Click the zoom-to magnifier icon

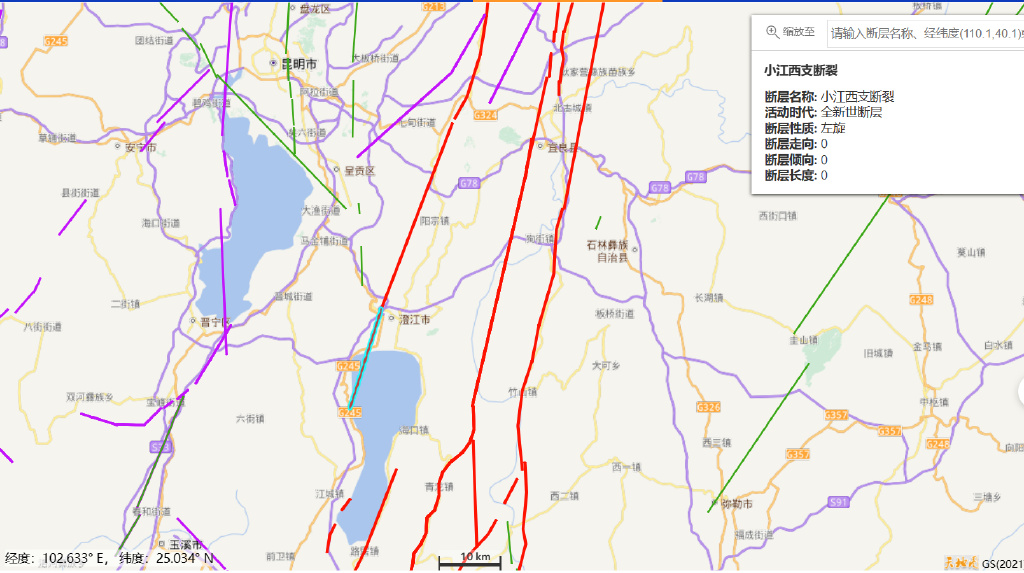coord(772,31)
